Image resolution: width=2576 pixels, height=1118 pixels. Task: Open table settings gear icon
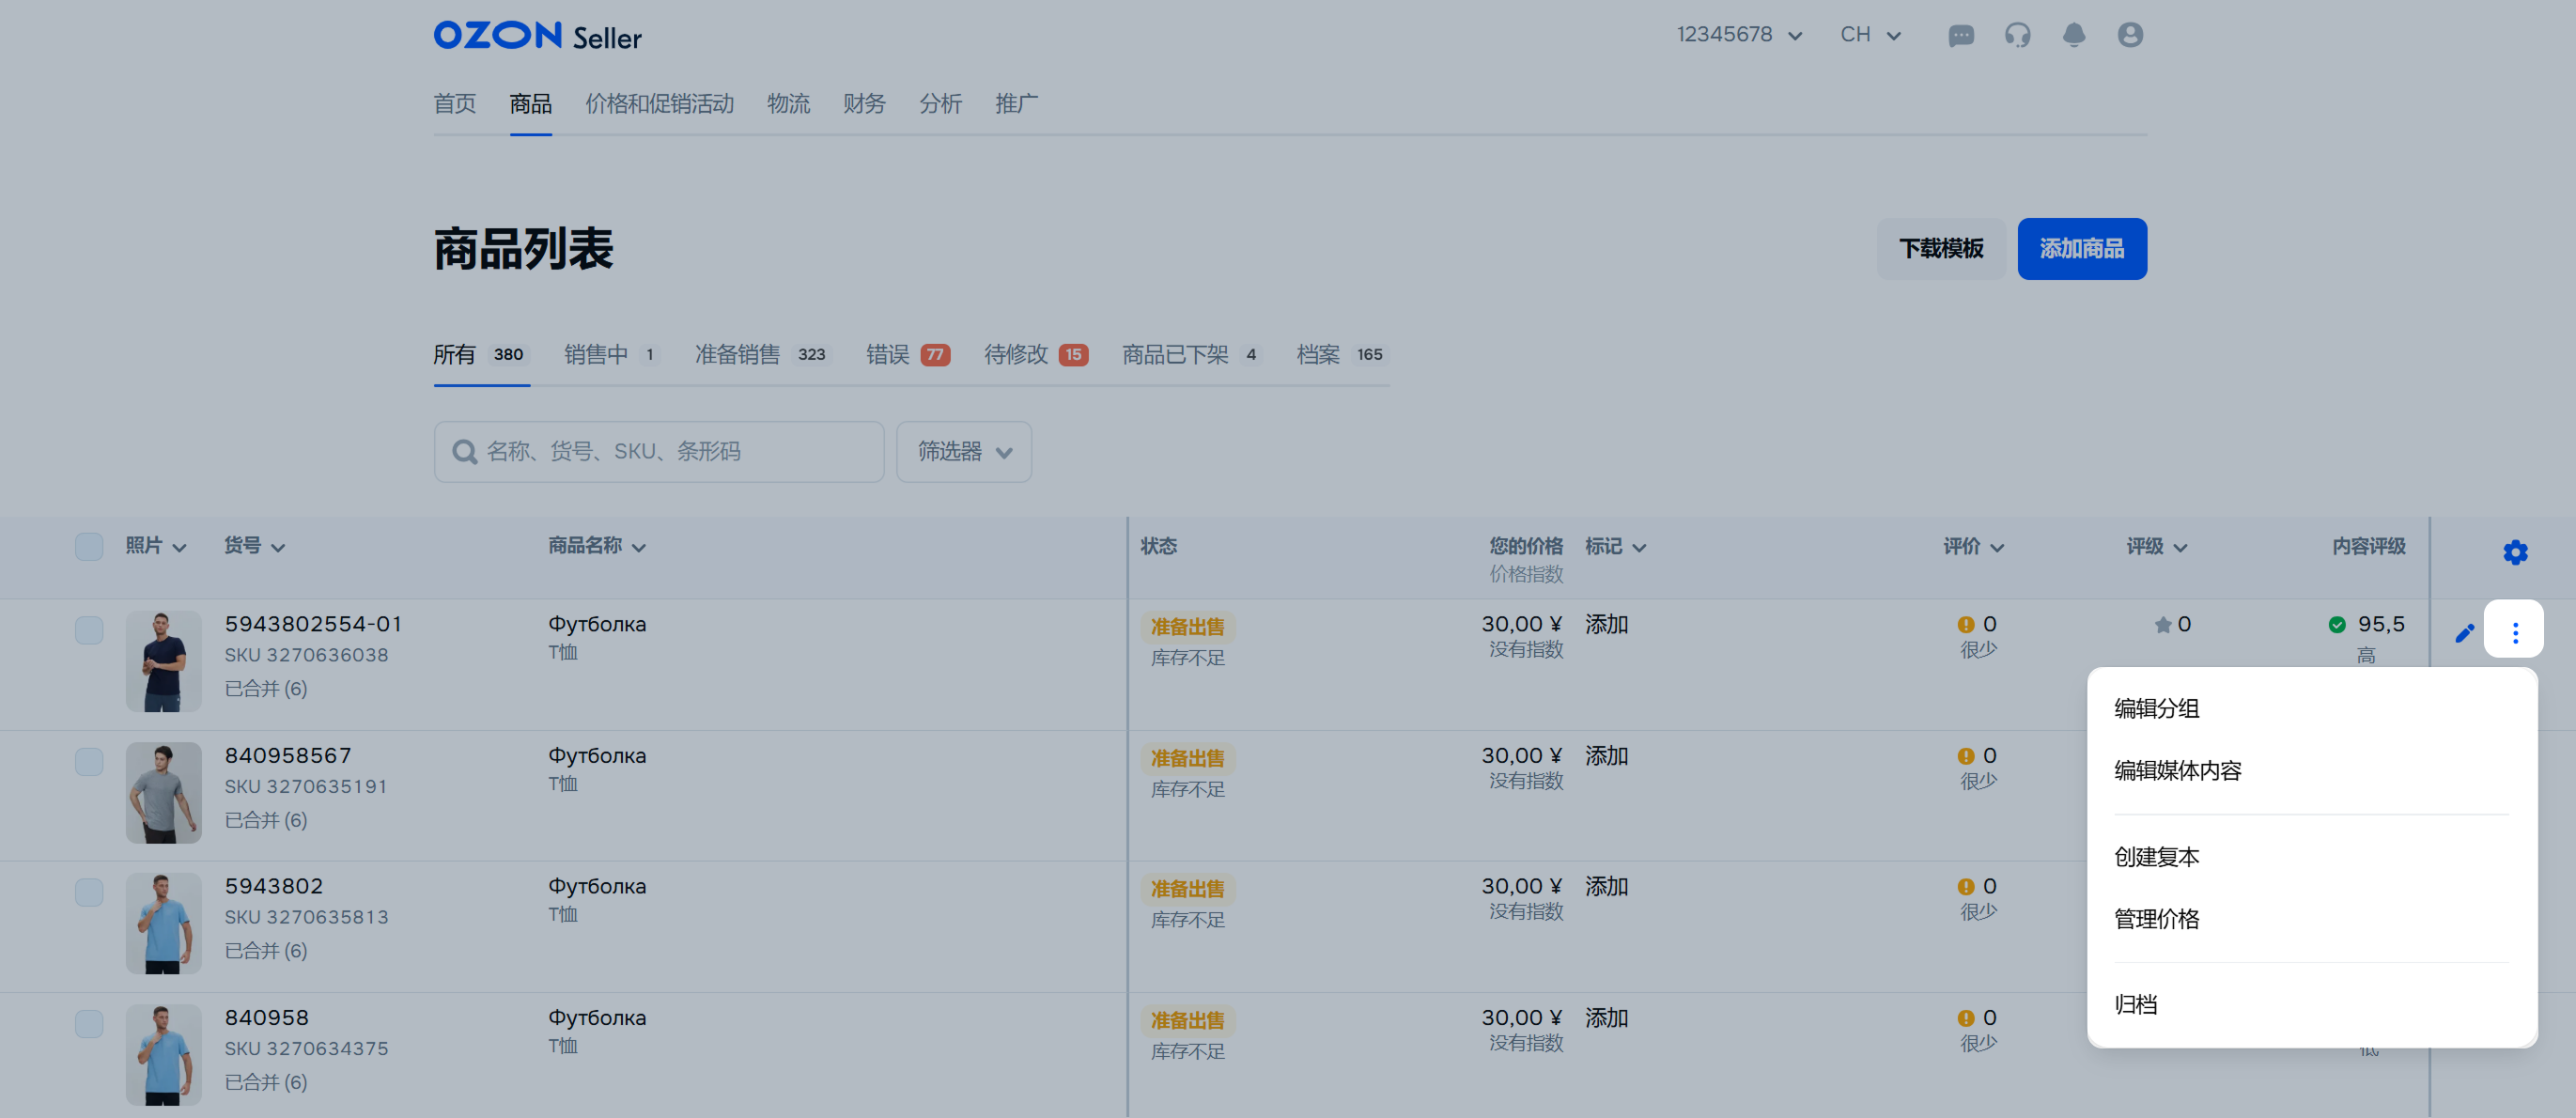coord(2514,552)
